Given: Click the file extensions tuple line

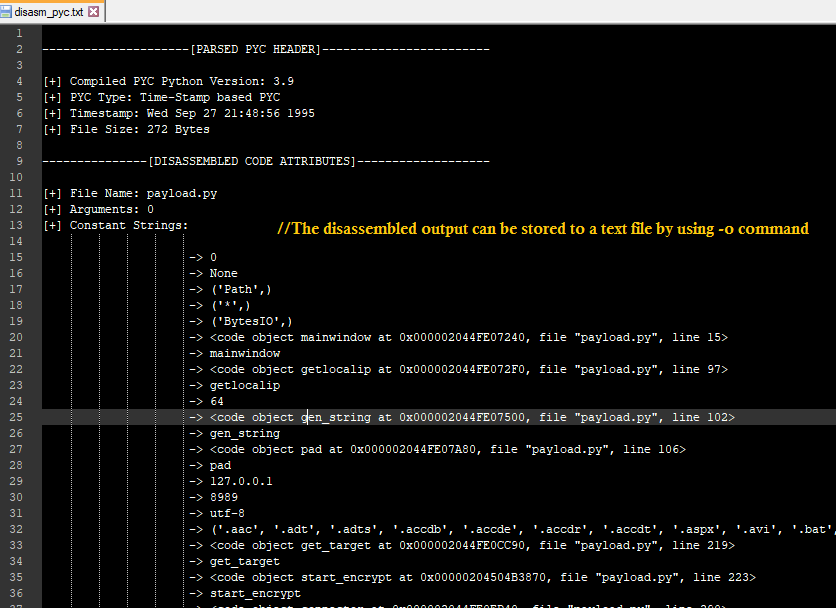Looking at the screenshot, I should coord(510,529).
